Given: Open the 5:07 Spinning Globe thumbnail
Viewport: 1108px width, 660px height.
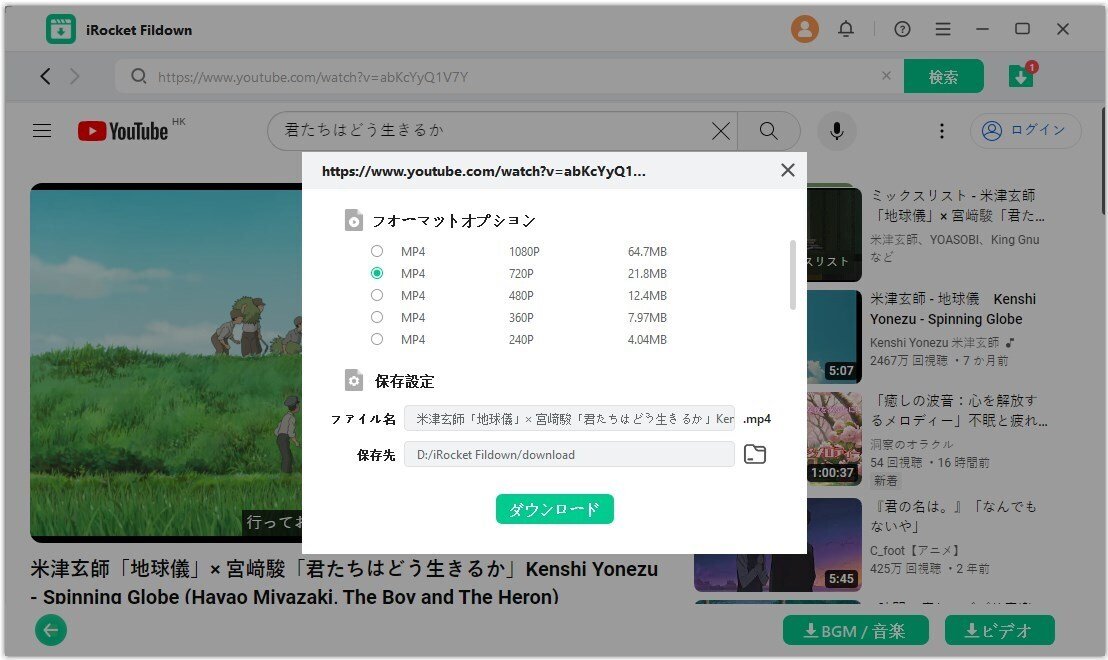Looking at the screenshot, I should 835,336.
